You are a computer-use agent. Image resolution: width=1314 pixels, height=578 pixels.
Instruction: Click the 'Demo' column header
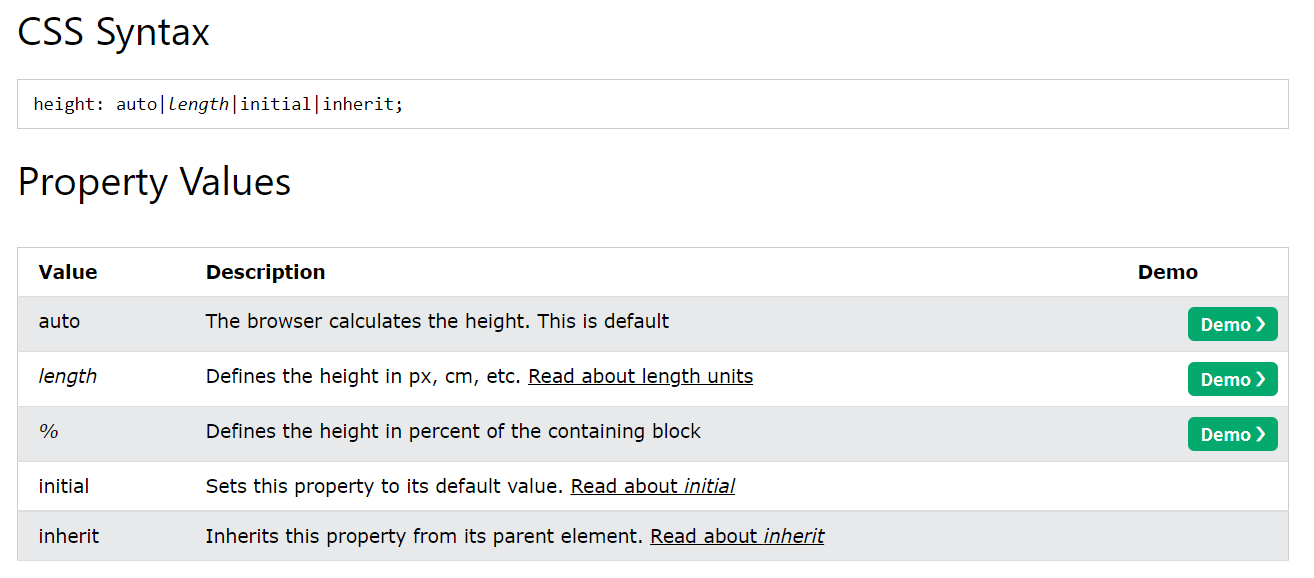(1168, 272)
